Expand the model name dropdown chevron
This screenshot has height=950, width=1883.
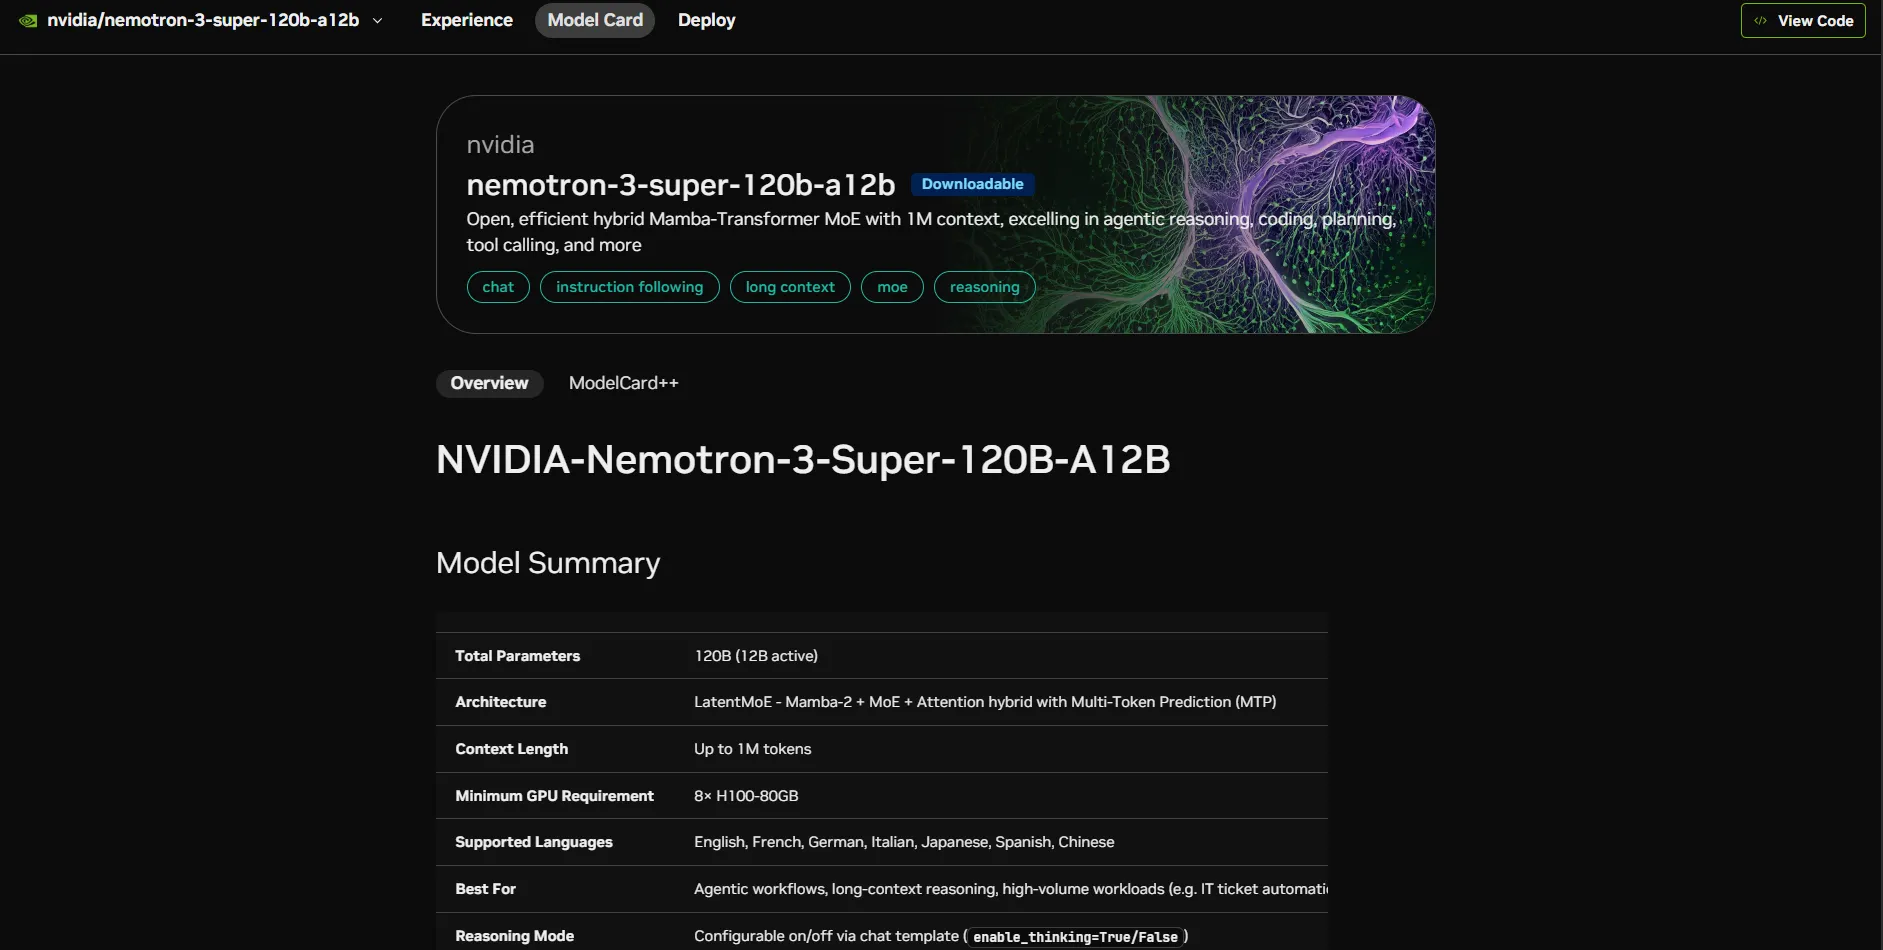[x=377, y=20]
